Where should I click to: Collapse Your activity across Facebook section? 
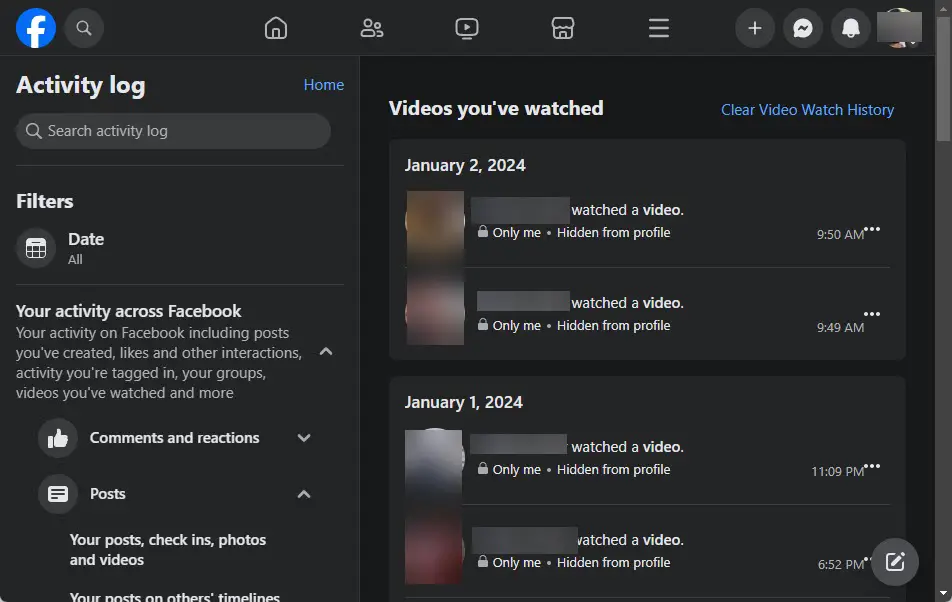(326, 351)
